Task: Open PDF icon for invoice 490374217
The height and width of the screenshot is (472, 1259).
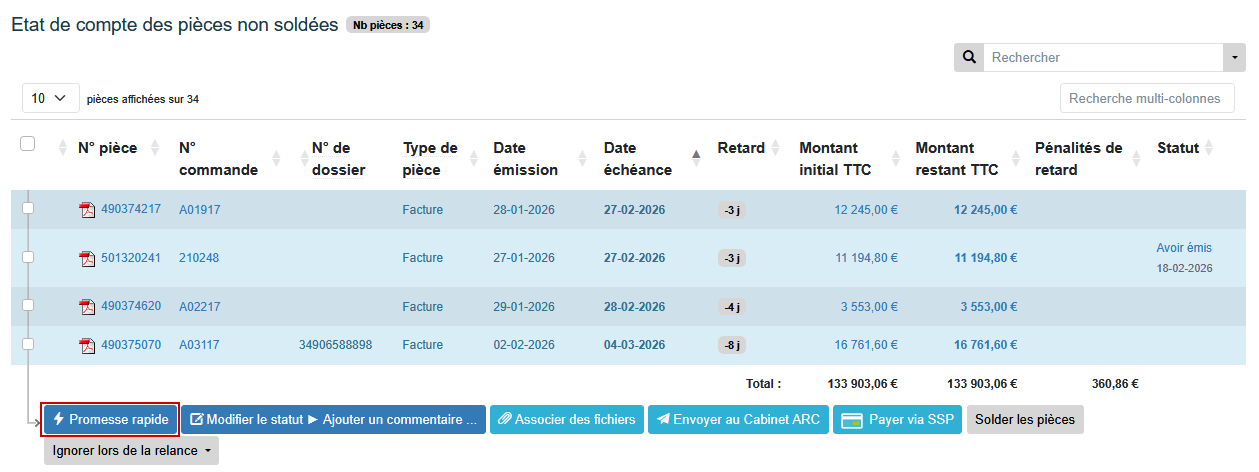Action: point(87,210)
